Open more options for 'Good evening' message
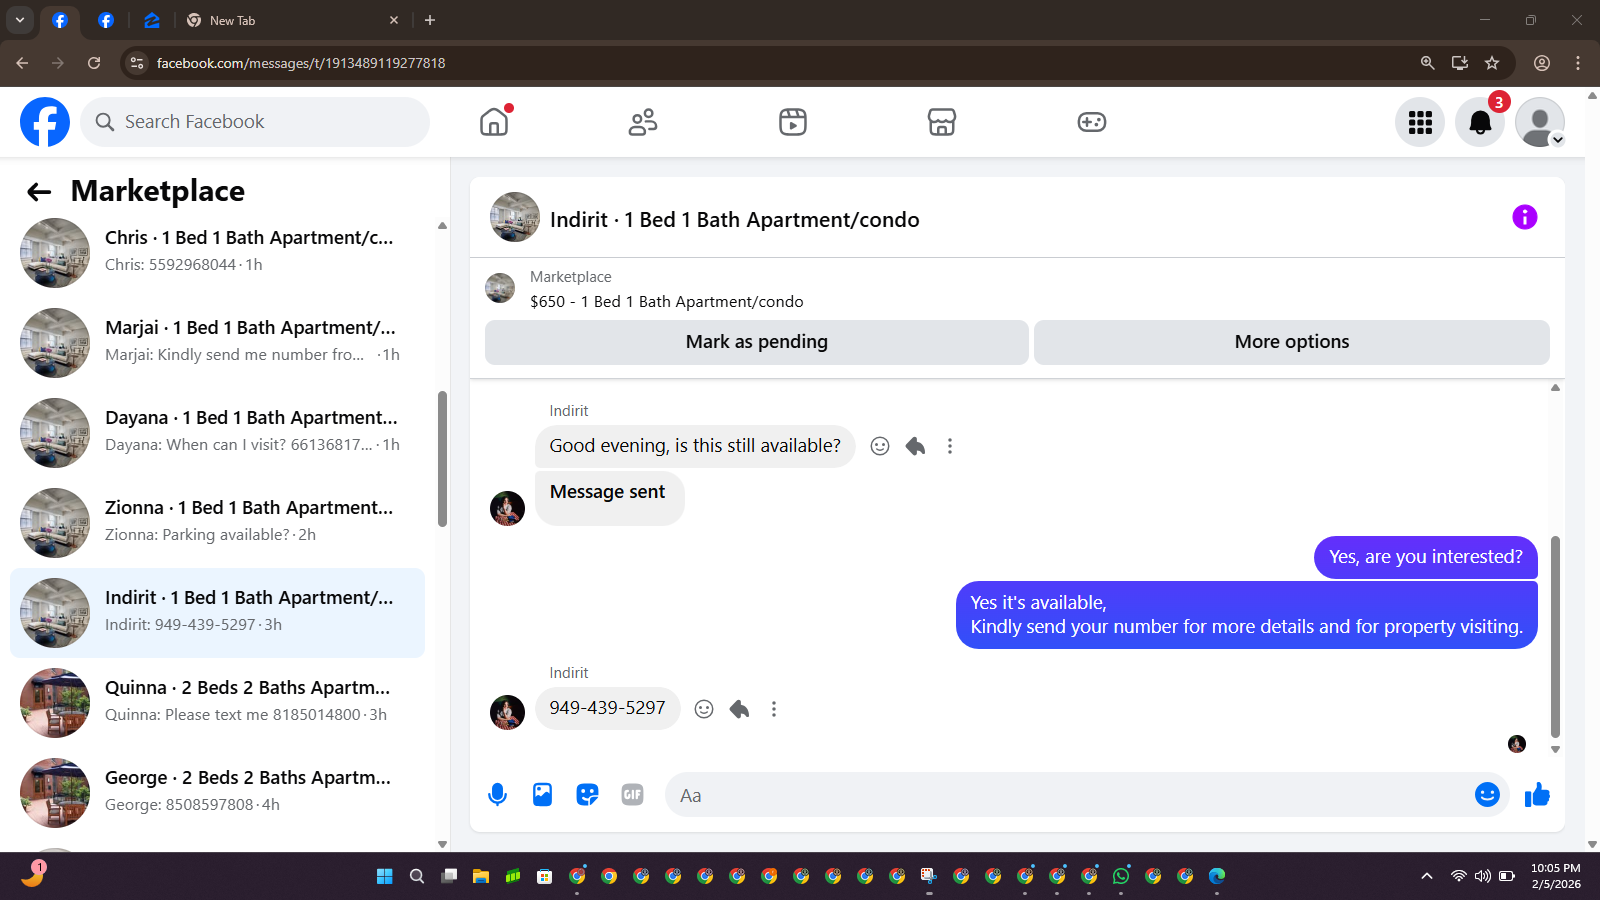The image size is (1600, 900). click(950, 446)
